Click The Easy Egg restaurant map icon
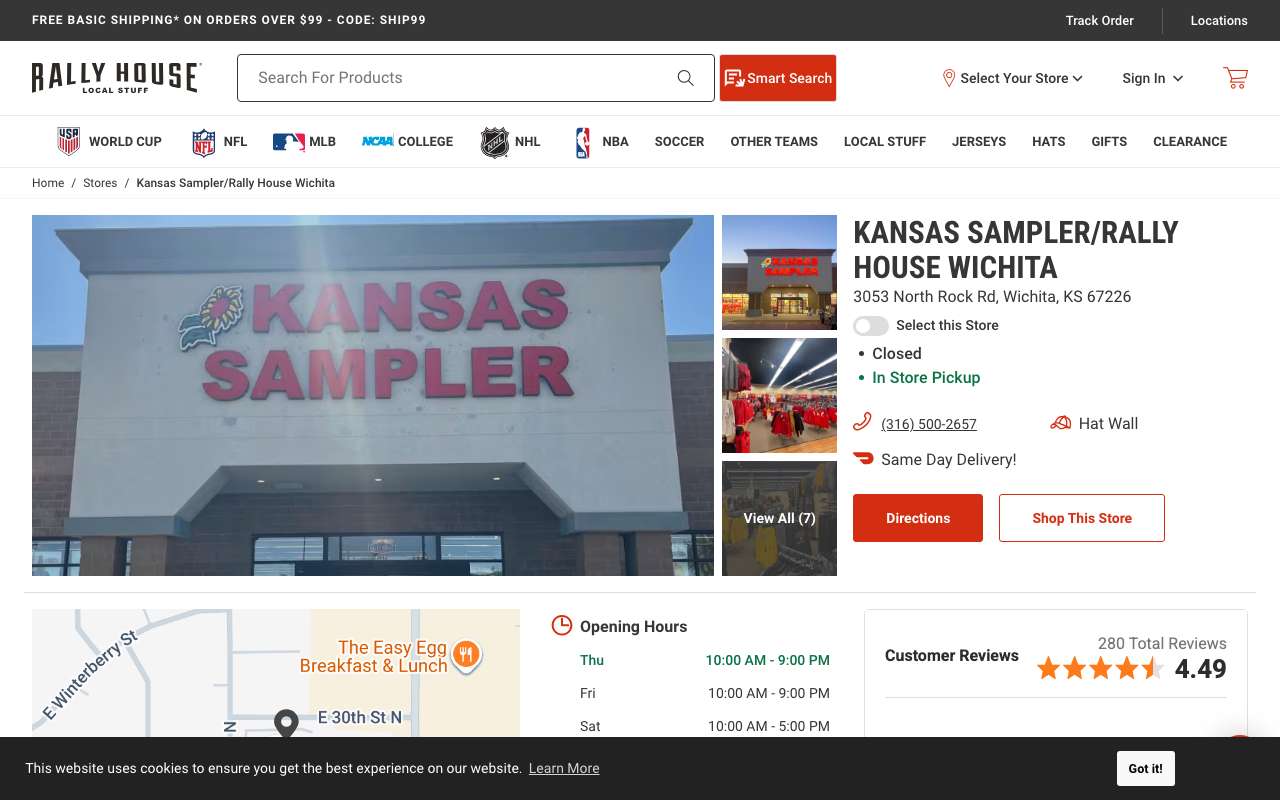 (466, 655)
